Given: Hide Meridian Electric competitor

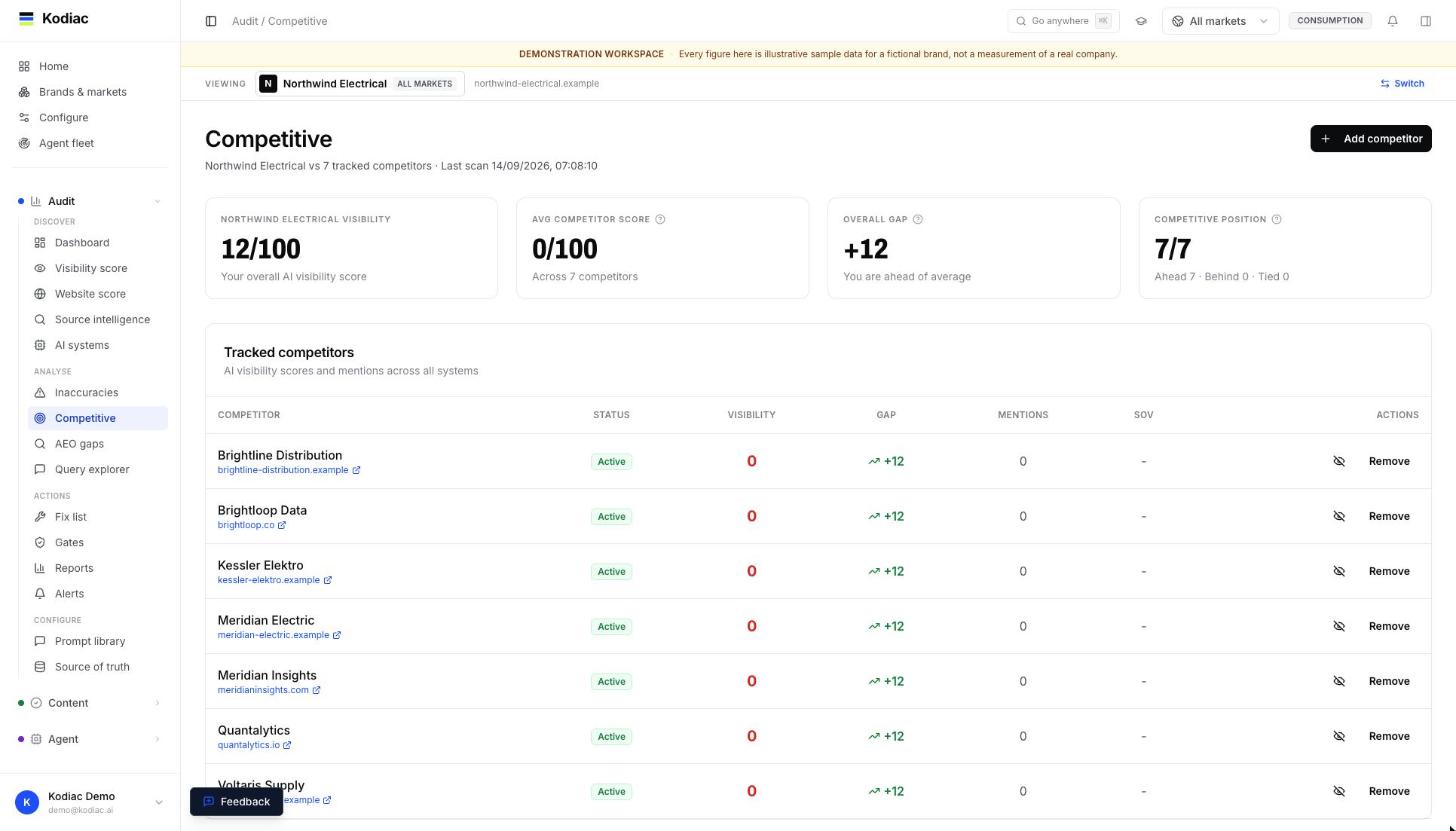Looking at the screenshot, I should [1339, 626].
